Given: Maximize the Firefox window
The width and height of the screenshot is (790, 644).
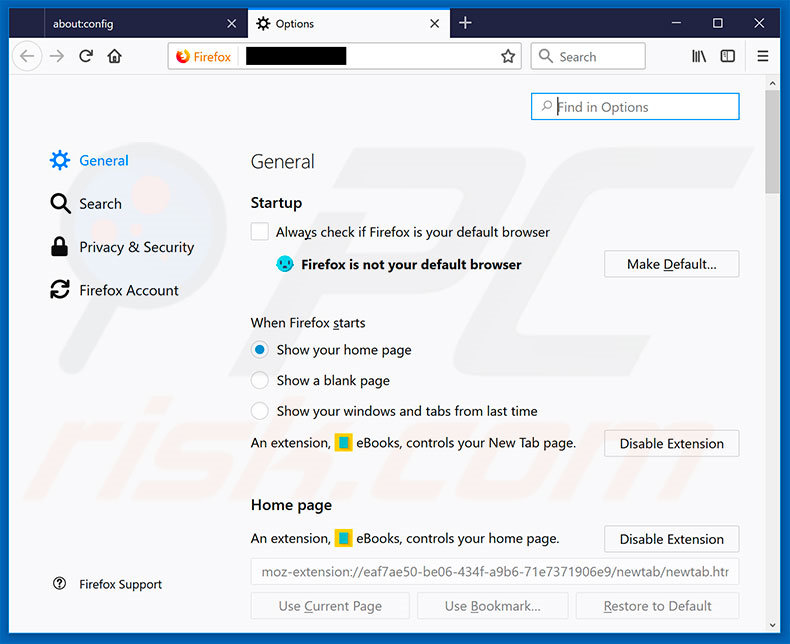Looking at the screenshot, I should coord(717,23).
